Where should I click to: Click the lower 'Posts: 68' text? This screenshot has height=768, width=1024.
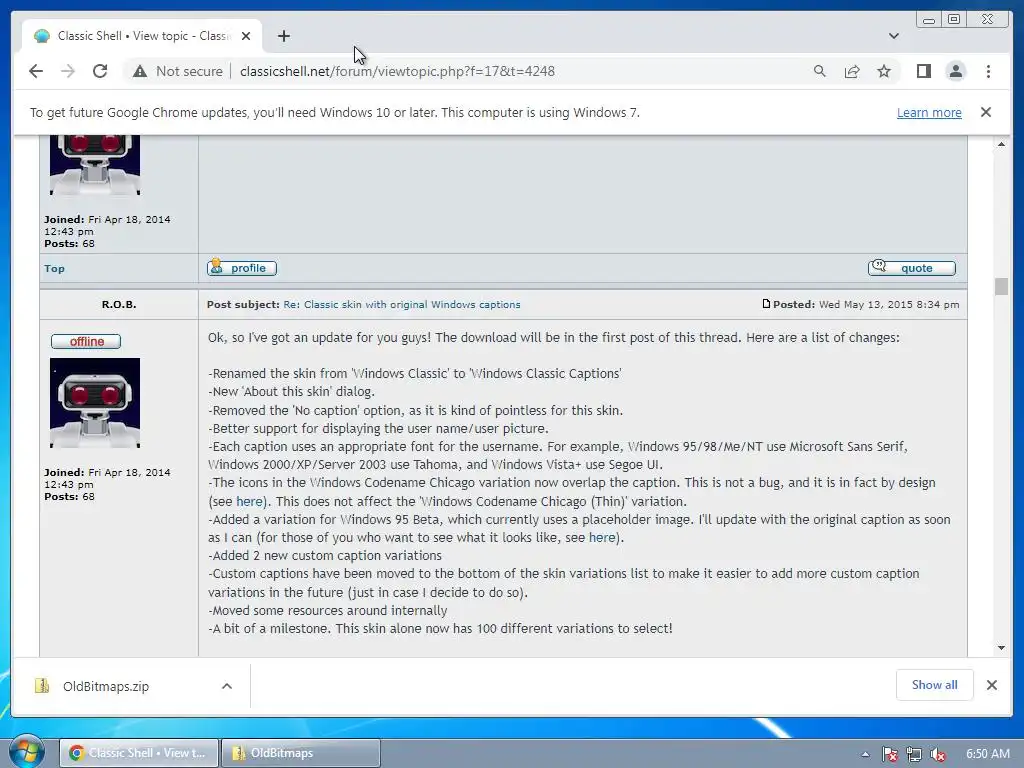(69, 496)
